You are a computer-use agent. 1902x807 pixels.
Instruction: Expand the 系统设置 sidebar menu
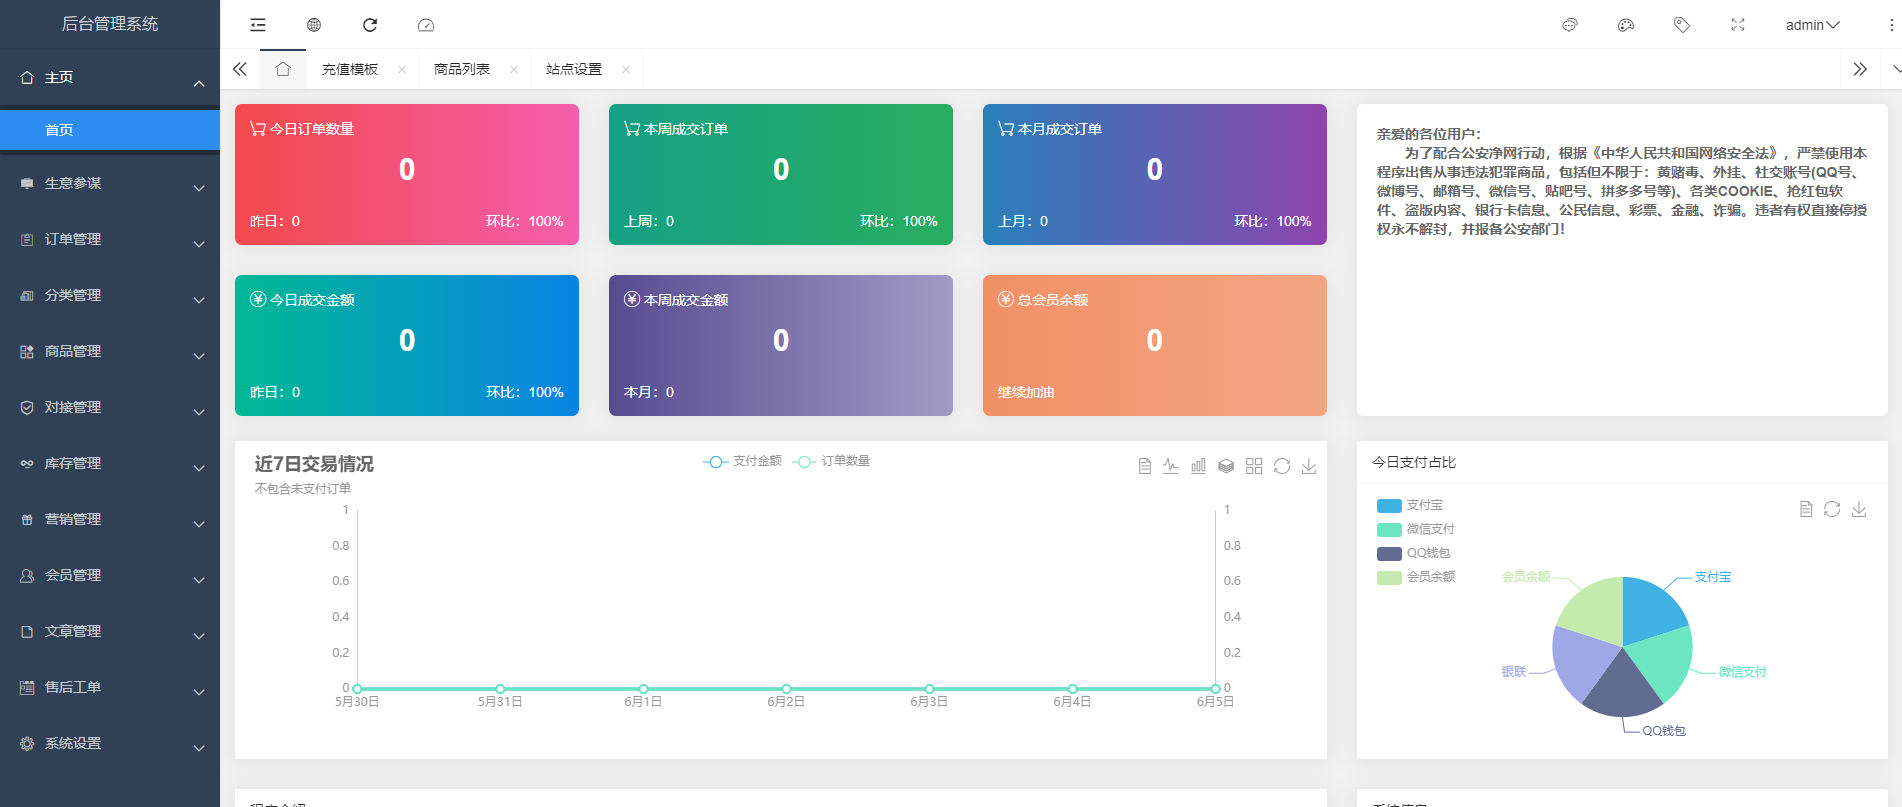pyautogui.click(x=110, y=743)
